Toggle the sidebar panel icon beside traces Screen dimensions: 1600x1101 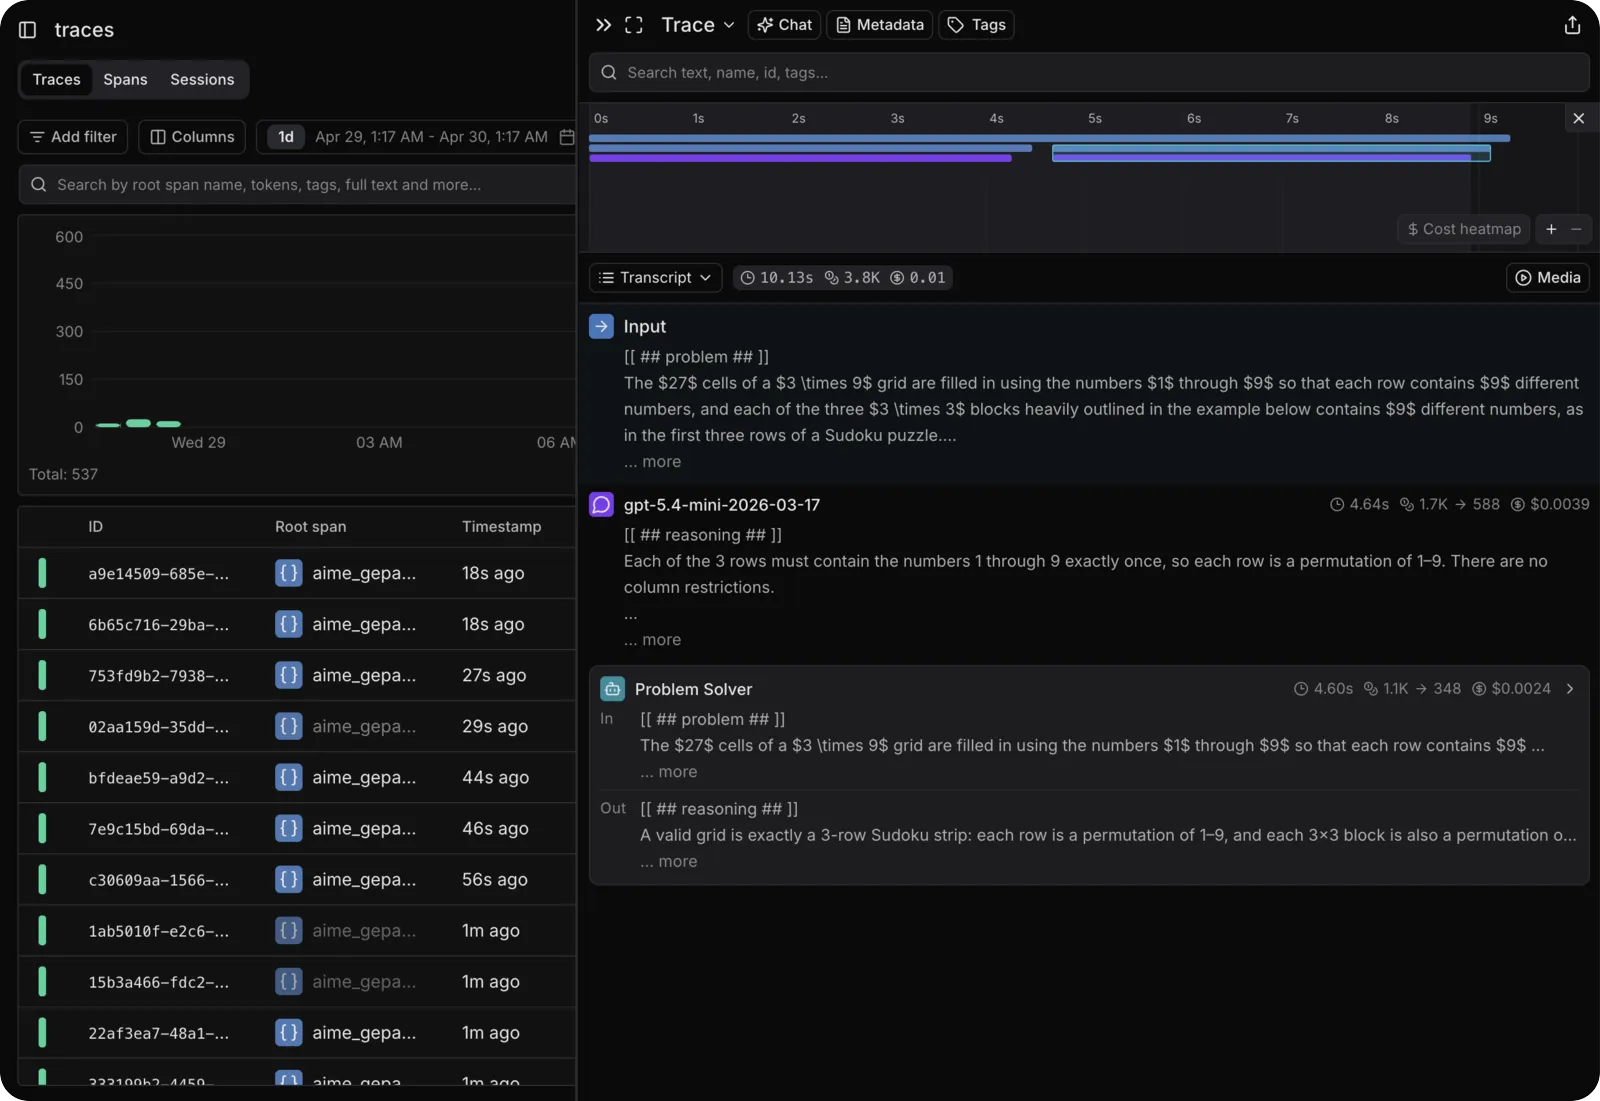click(28, 30)
